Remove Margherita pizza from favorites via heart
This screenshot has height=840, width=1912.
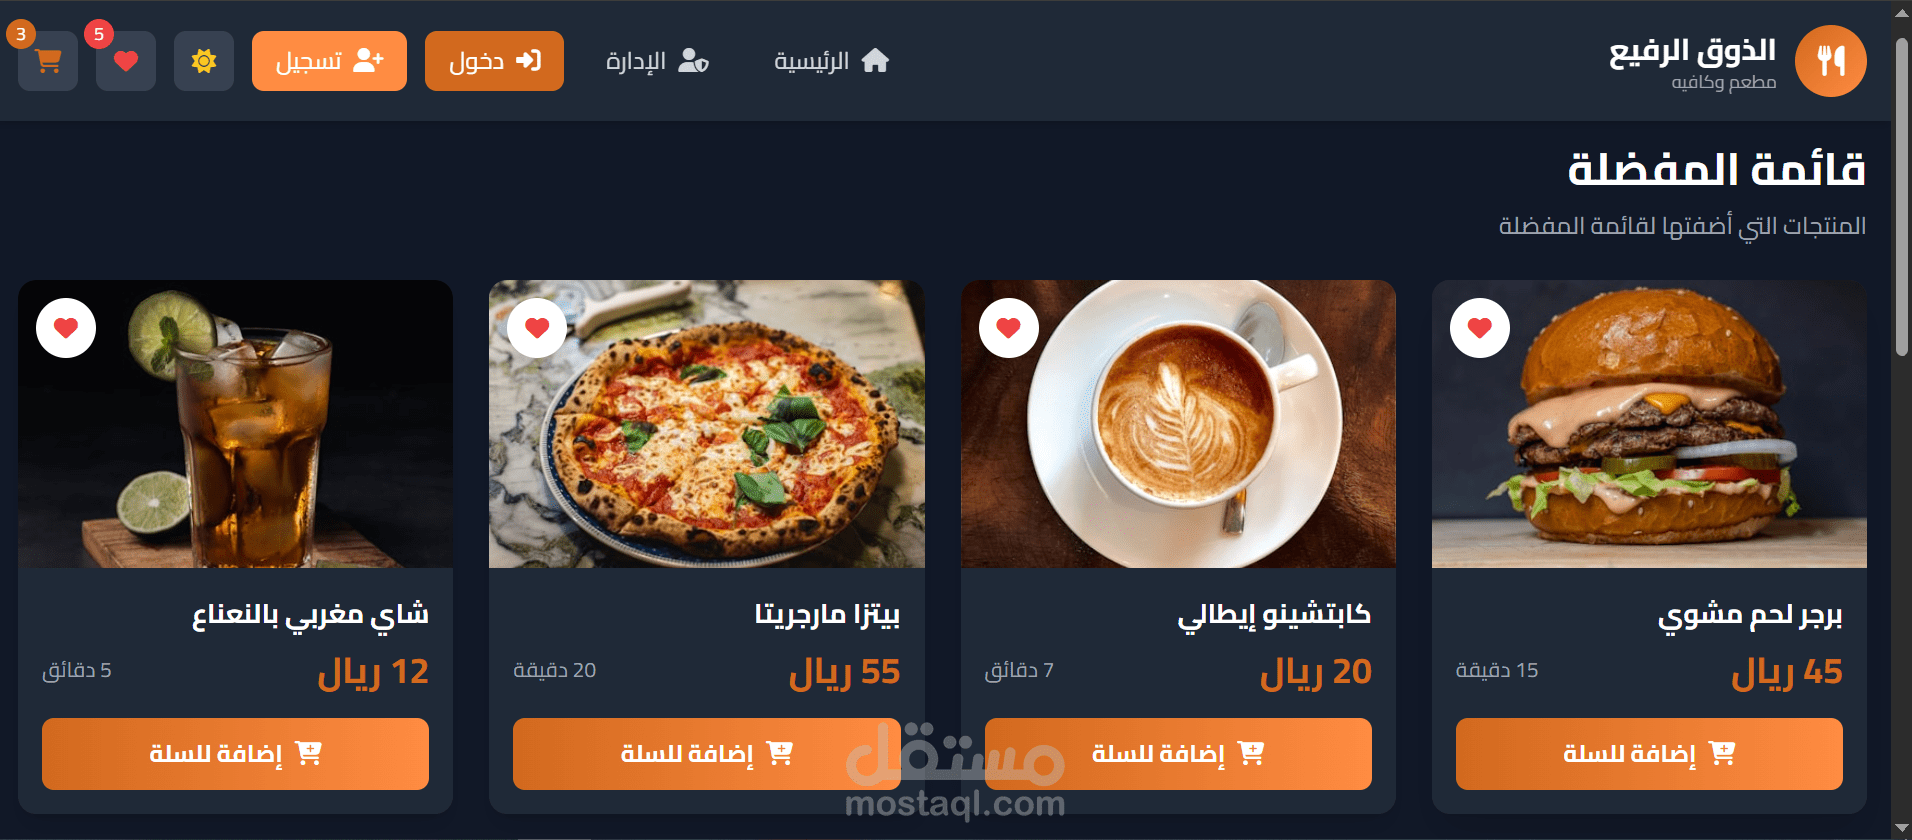[537, 328]
